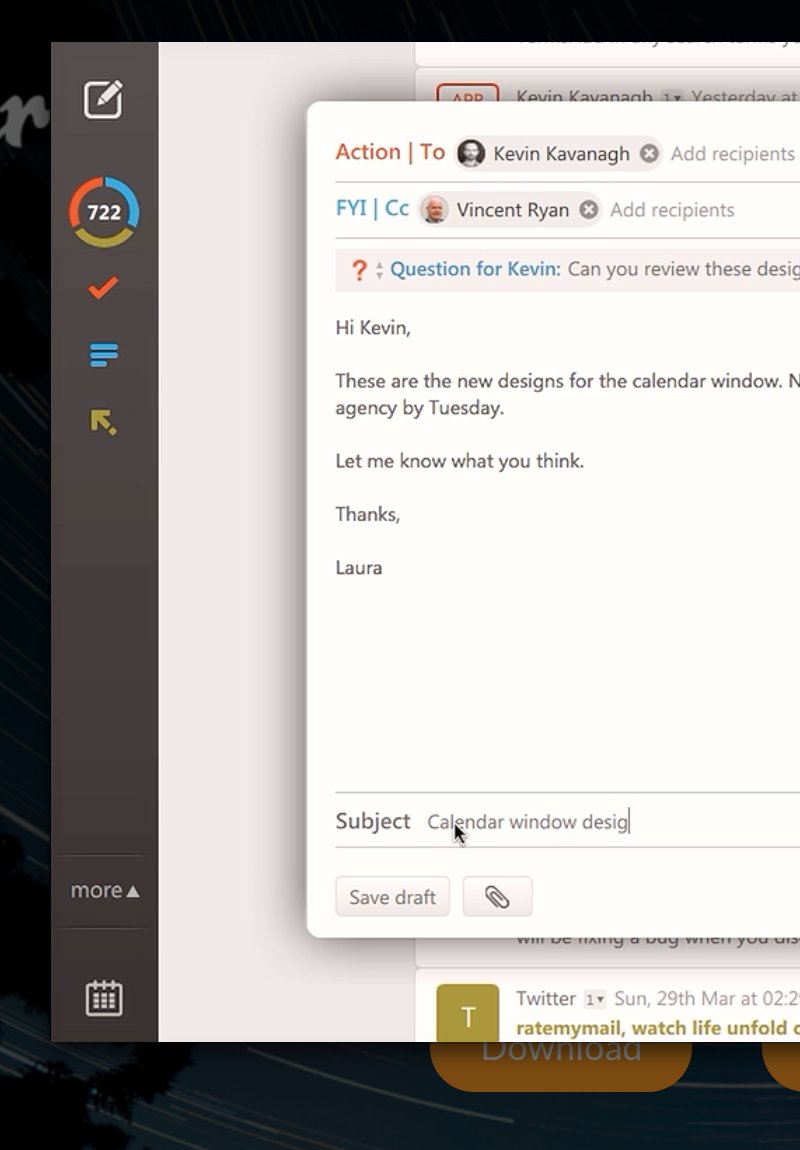Select the Vincent Ryan recipient chip
800x1150 pixels.
(x=510, y=210)
